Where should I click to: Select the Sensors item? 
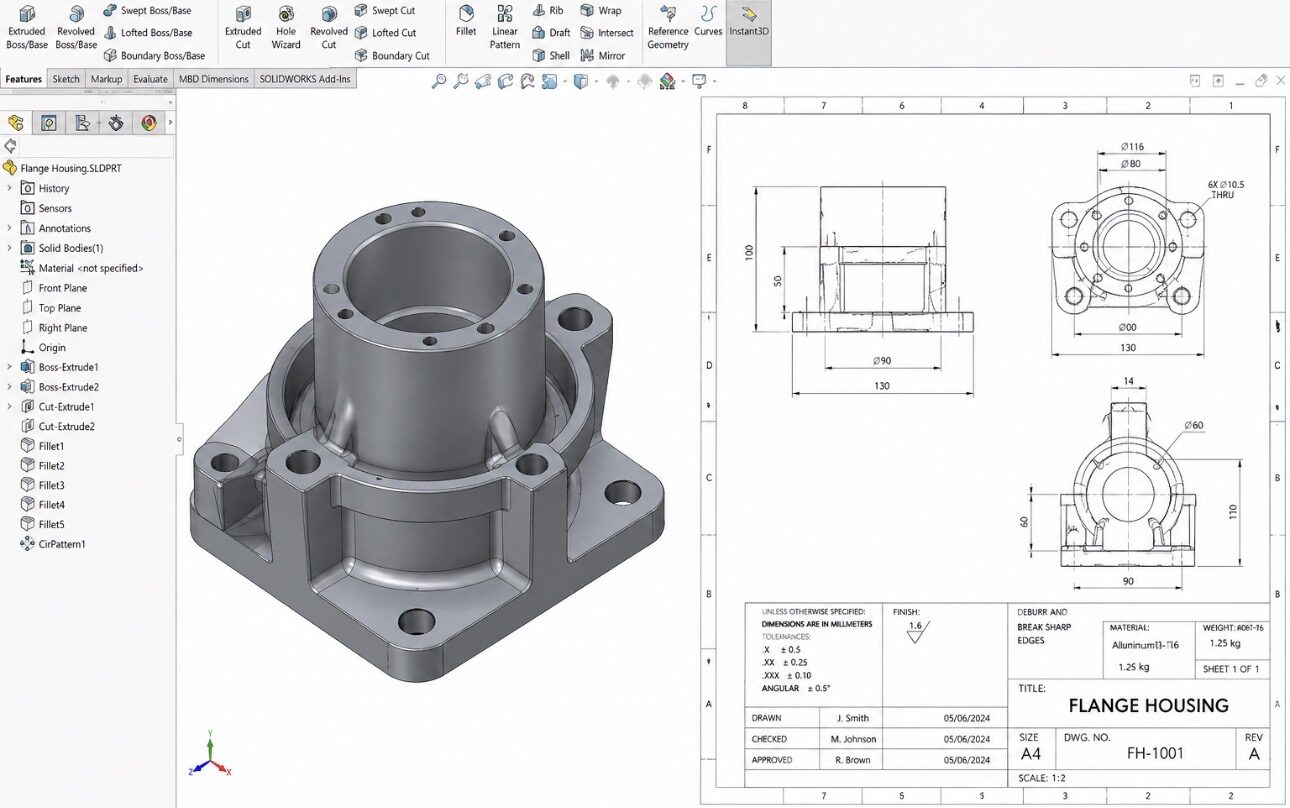(46, 208)
